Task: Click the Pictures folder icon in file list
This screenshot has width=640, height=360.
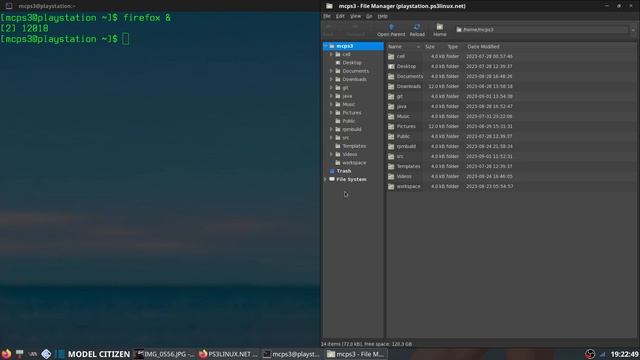Action: pyautogui.click(x=391, y=126)
